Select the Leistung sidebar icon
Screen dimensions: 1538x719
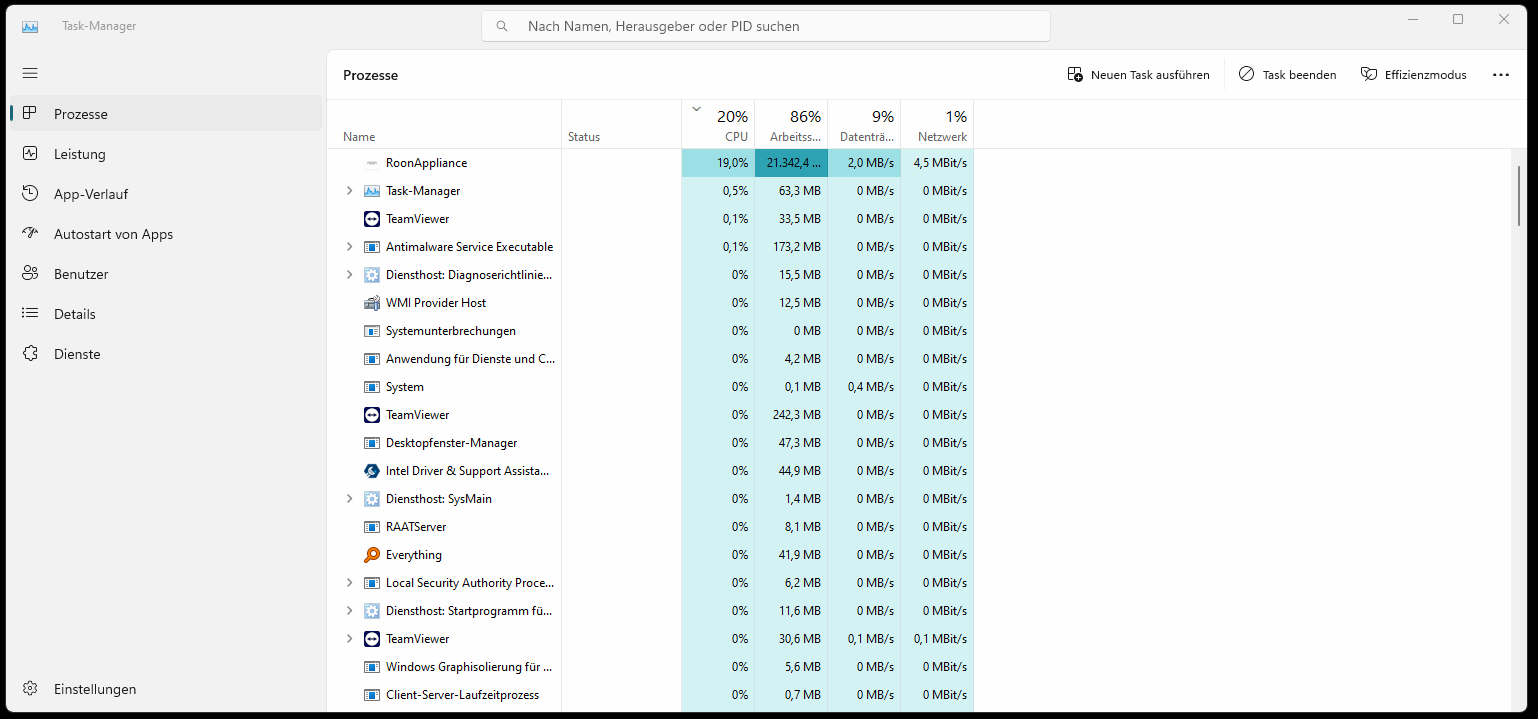(x=29, y=153)
